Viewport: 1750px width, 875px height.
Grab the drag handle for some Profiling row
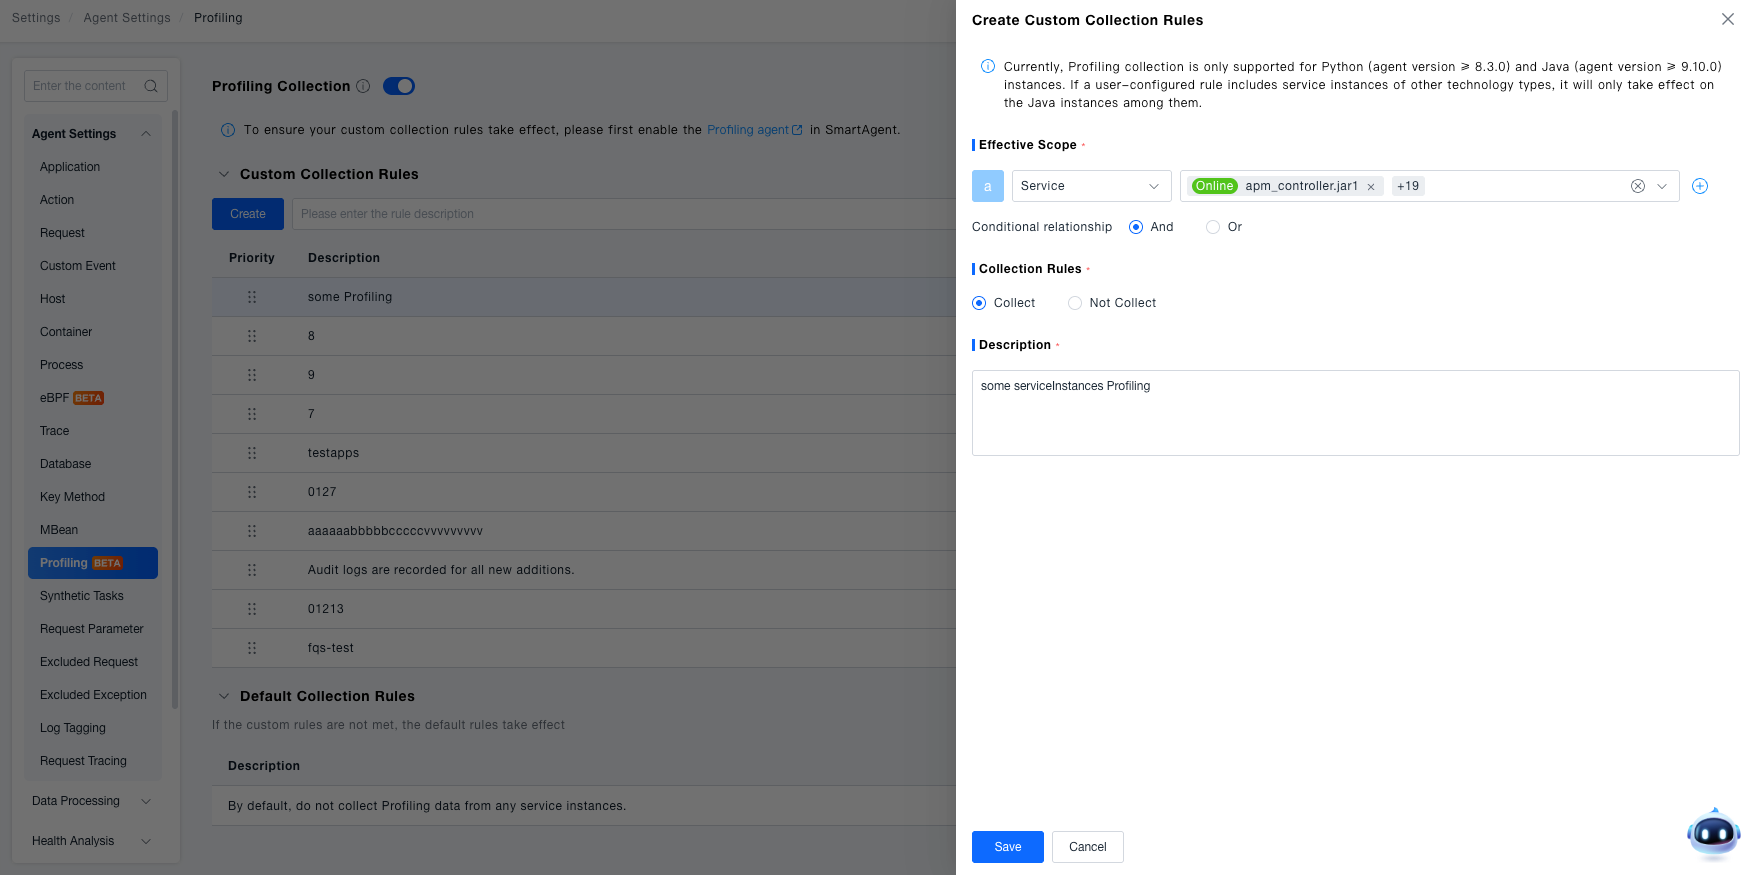click(x=252, y=297)
